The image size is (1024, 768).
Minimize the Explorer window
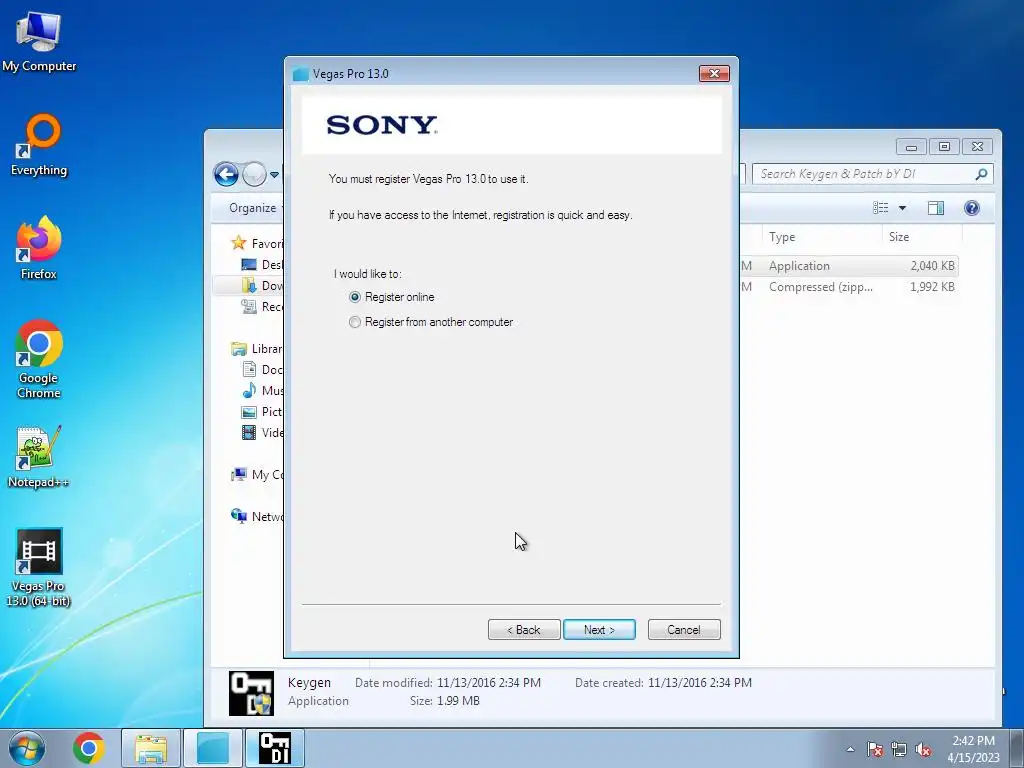911,146
